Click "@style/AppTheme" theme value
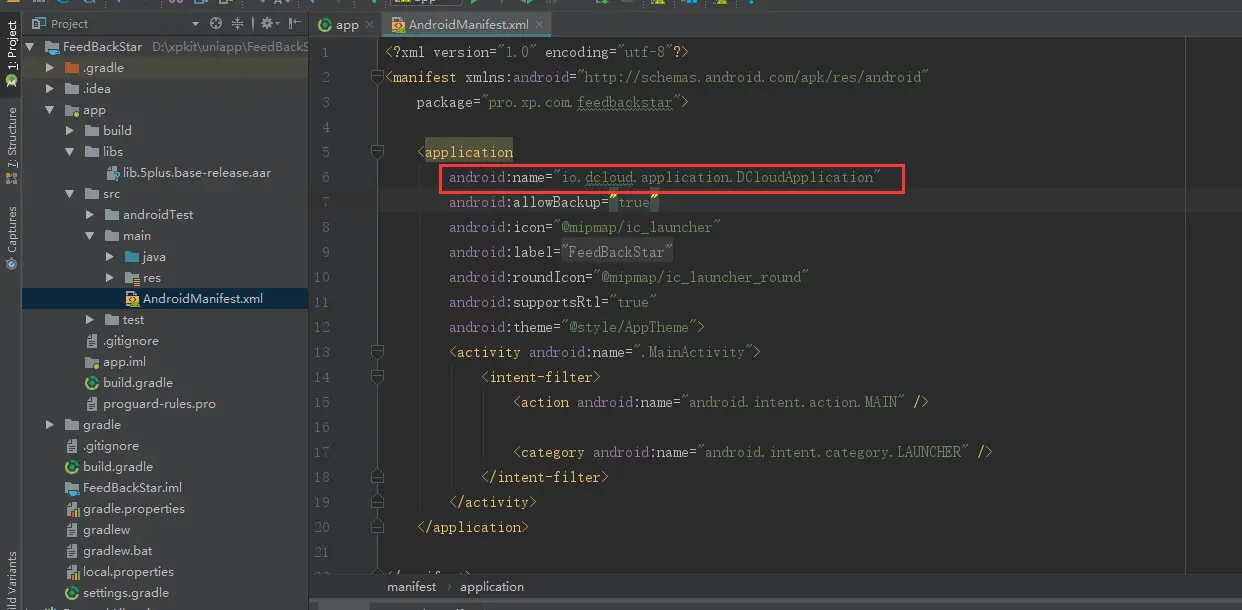Image resolution: width=1242 pixels, height=610 pixels. 629,327
